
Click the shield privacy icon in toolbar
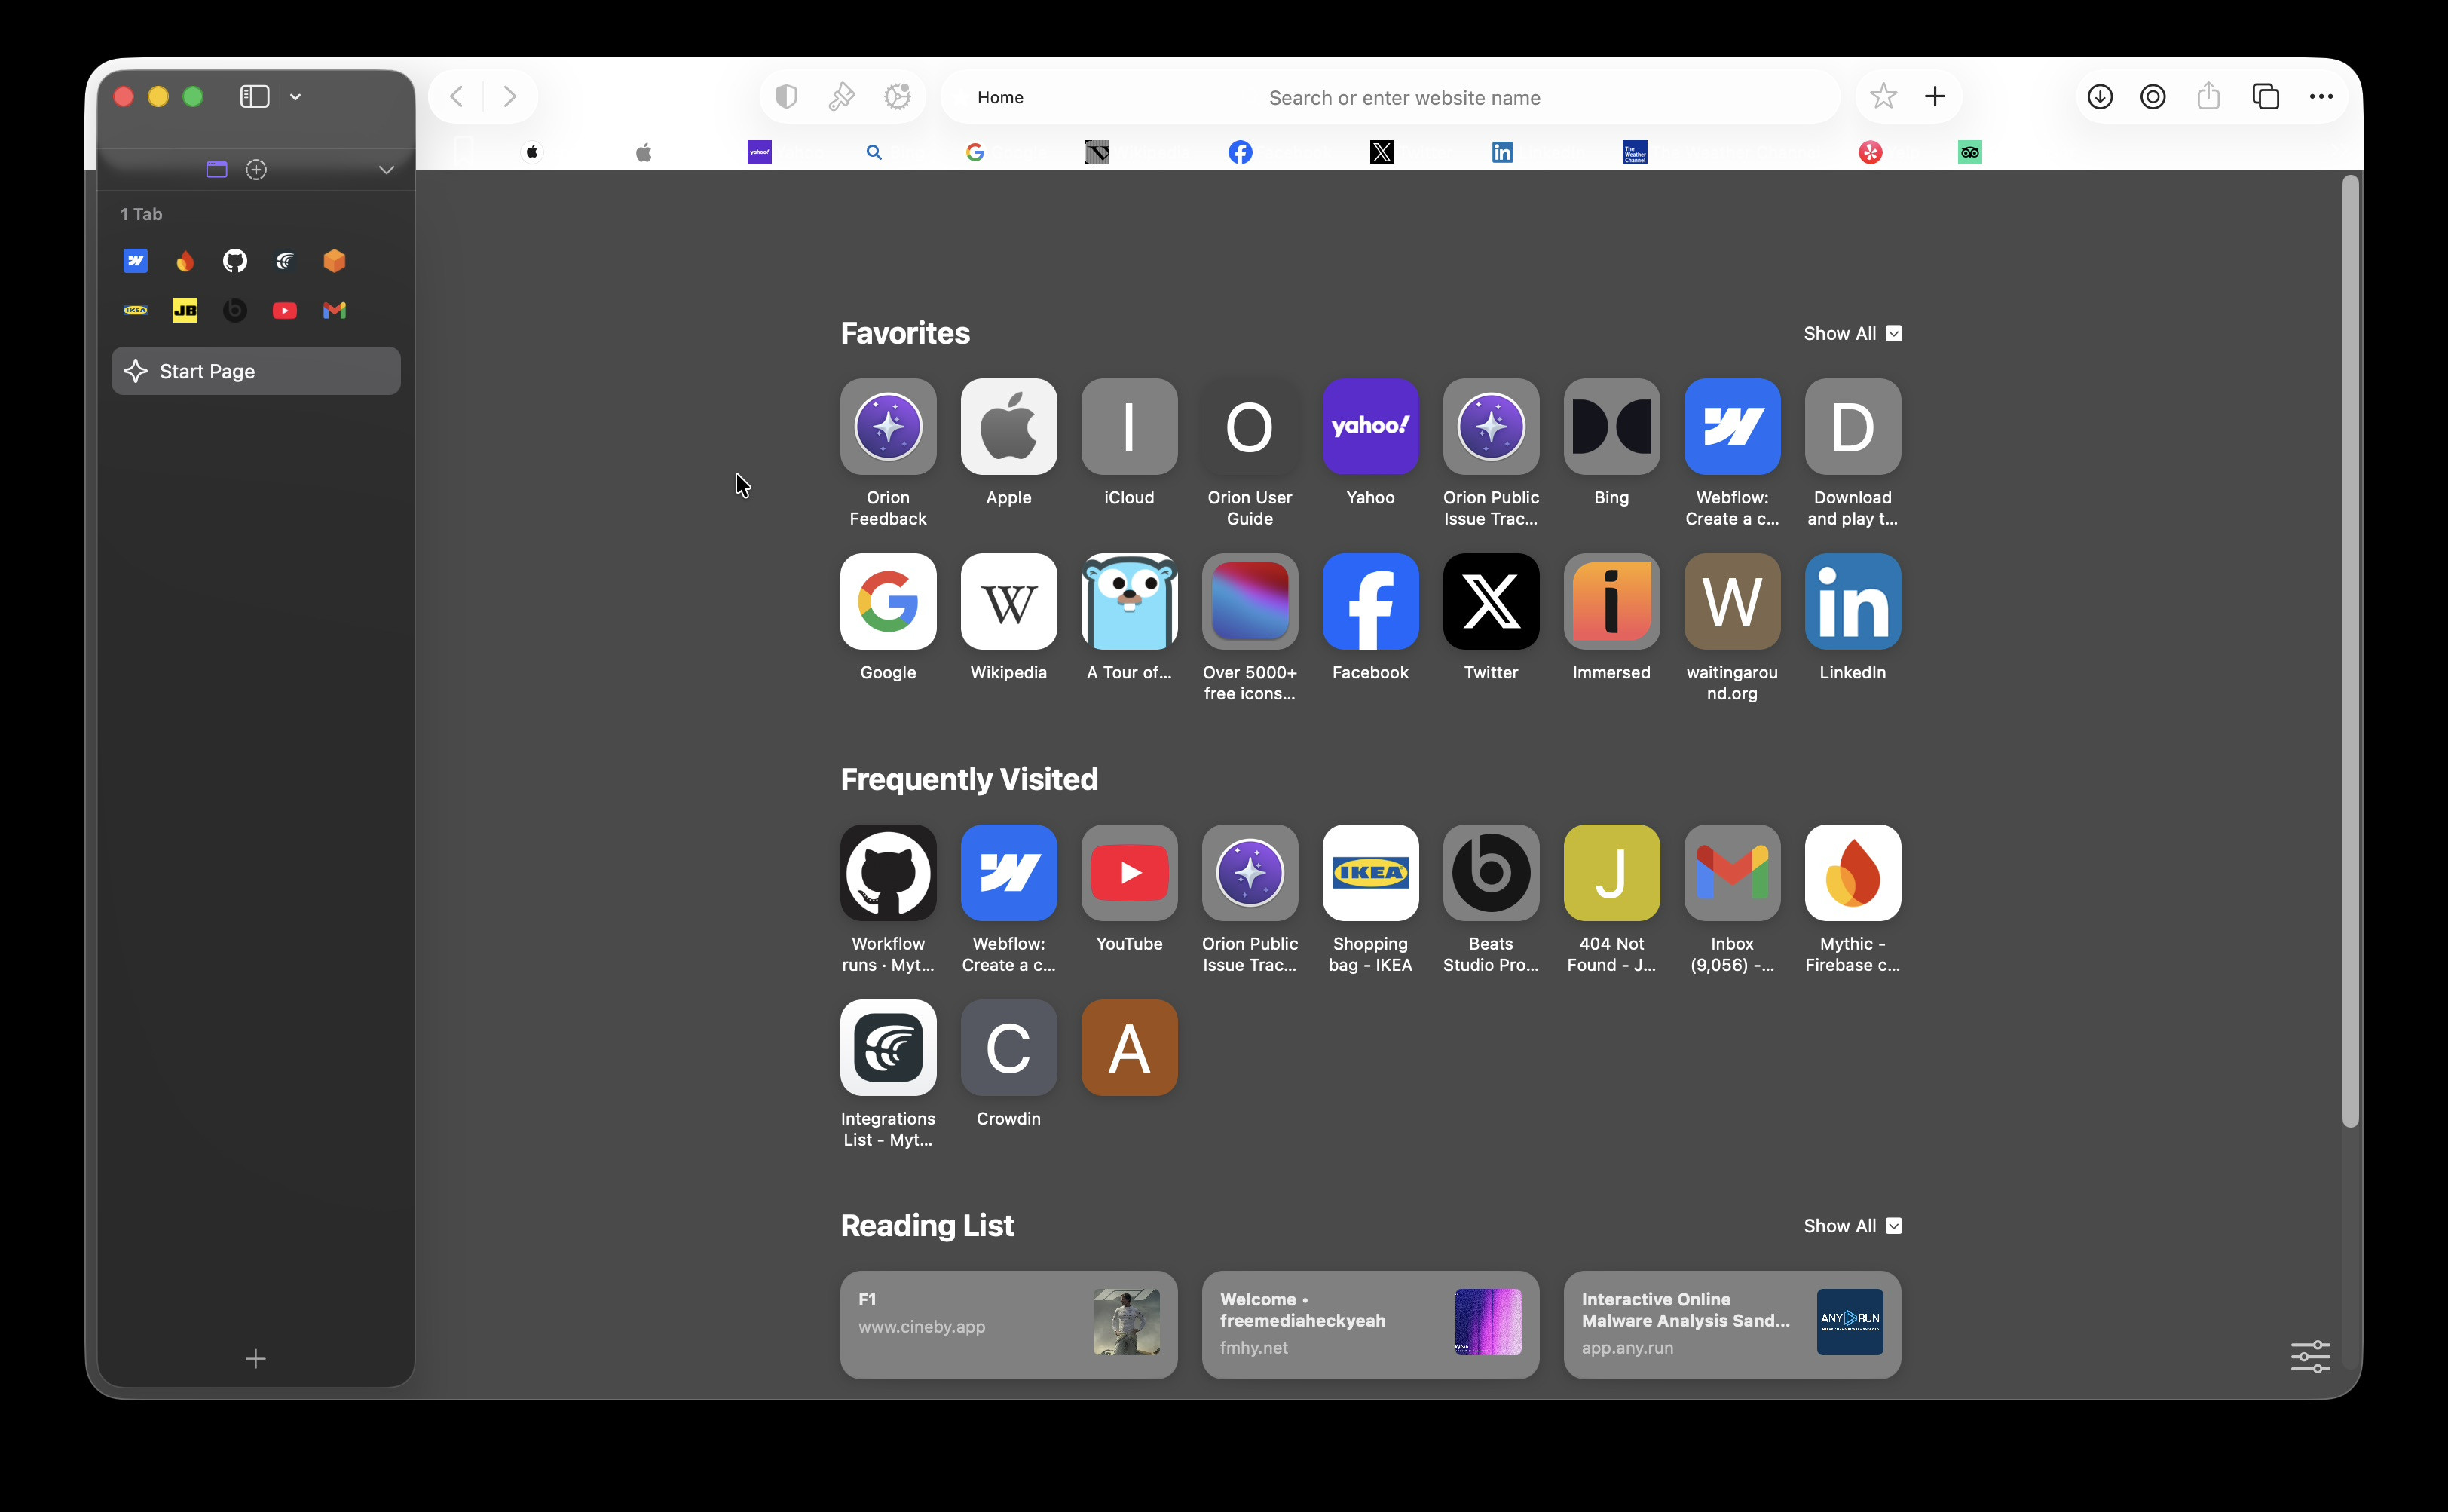click(x=786, y=97)
